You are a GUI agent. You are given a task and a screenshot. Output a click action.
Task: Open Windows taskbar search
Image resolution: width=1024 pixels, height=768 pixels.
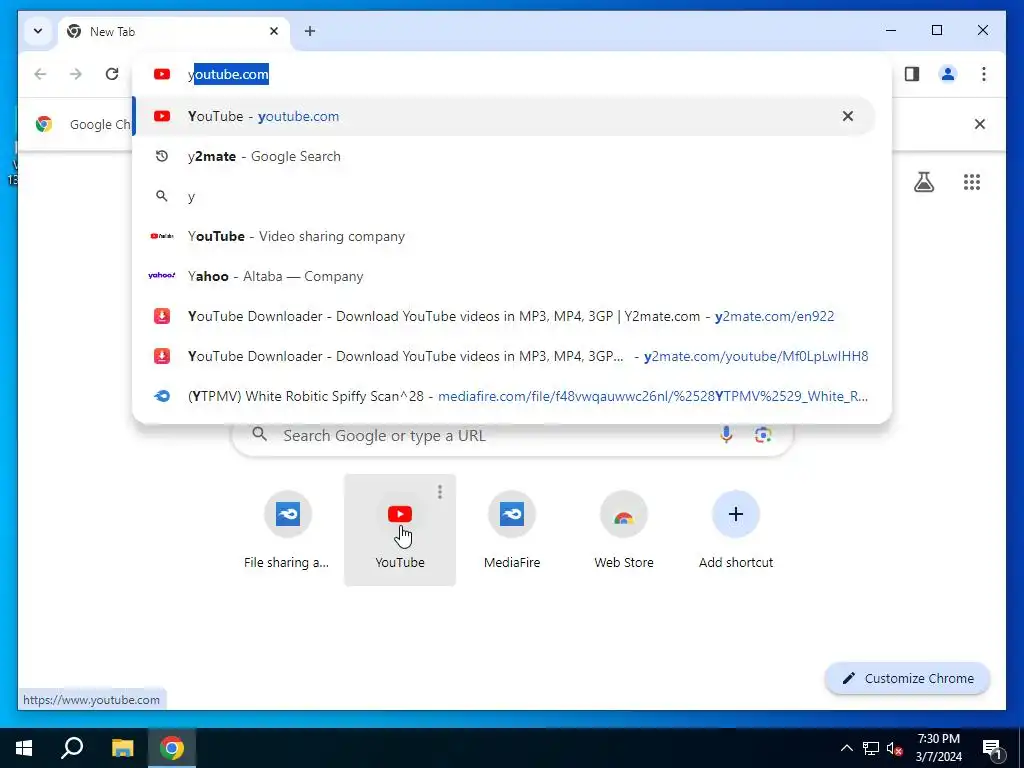72,748
